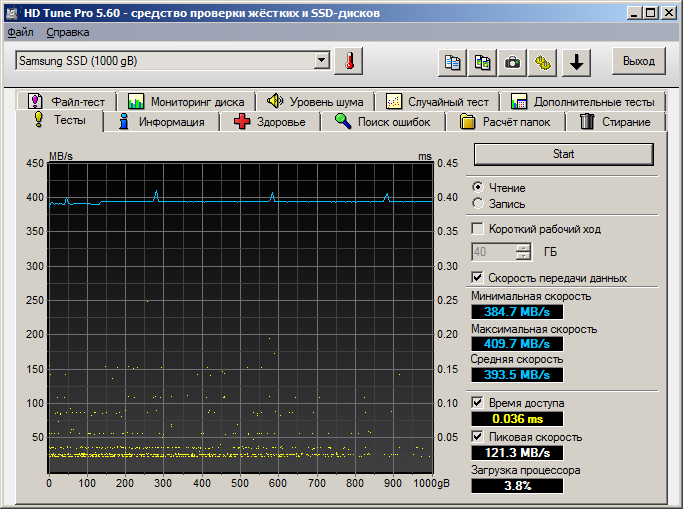683x509 pixels.
Task: Toggle the Время доступа checkbox
Action: coord(478,403)
